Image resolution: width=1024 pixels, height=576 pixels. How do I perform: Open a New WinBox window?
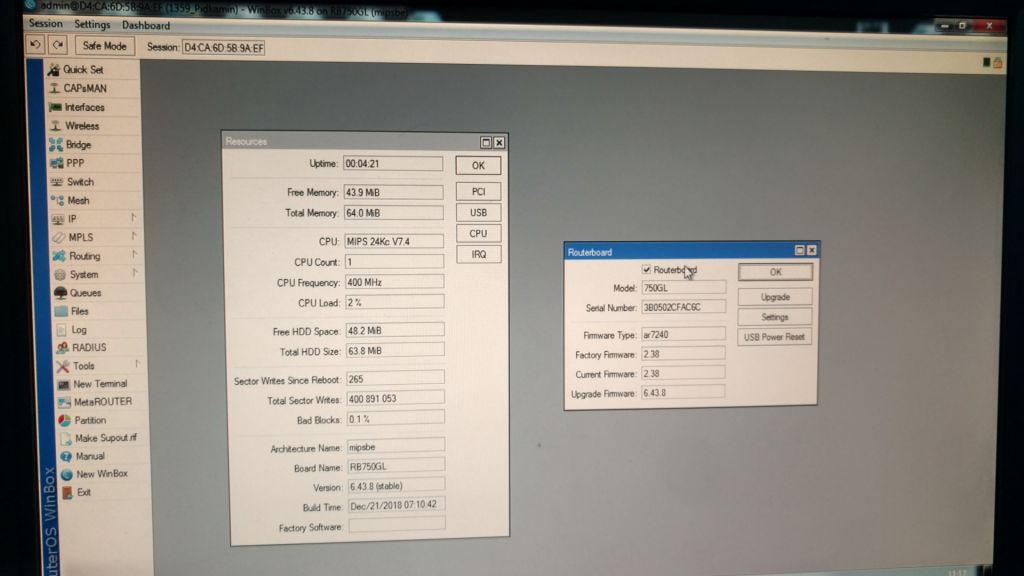(x=101, y=474)
